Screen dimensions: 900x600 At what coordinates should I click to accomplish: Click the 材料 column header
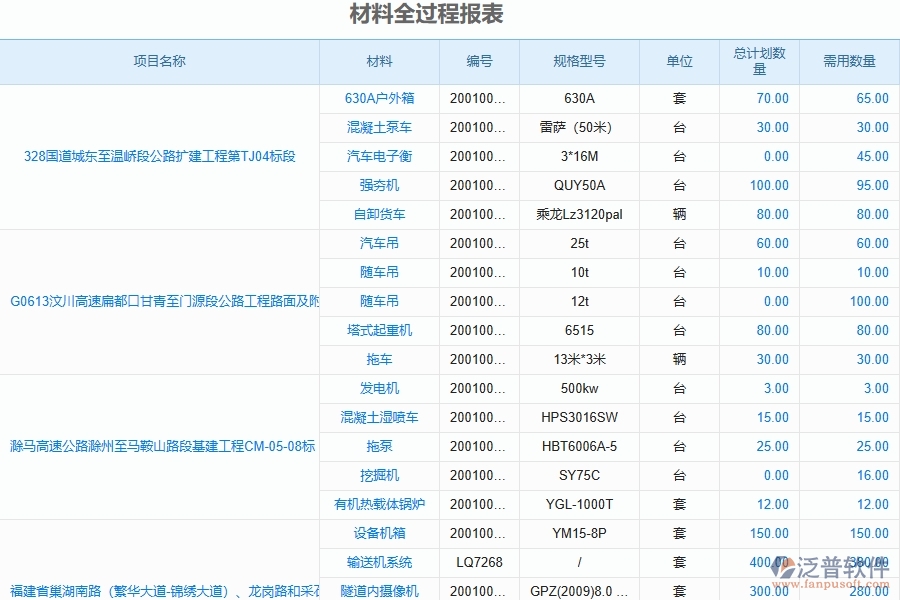click(x=378, y=61)
